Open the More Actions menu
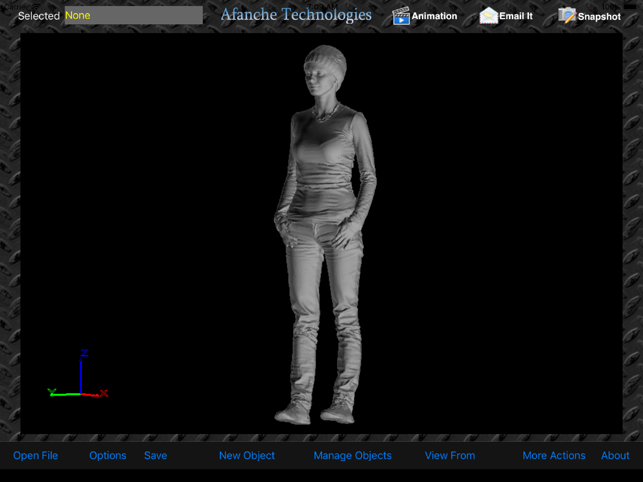Screen dimensions: 643x482 [x=554, y=455]
